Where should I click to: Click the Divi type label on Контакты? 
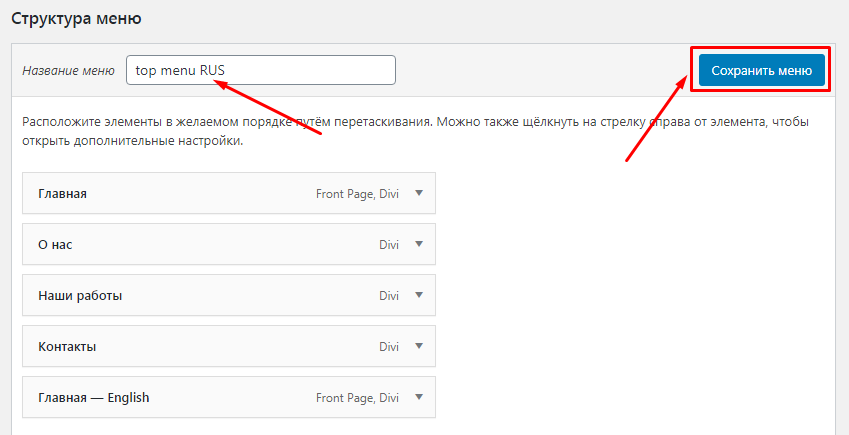388,347
